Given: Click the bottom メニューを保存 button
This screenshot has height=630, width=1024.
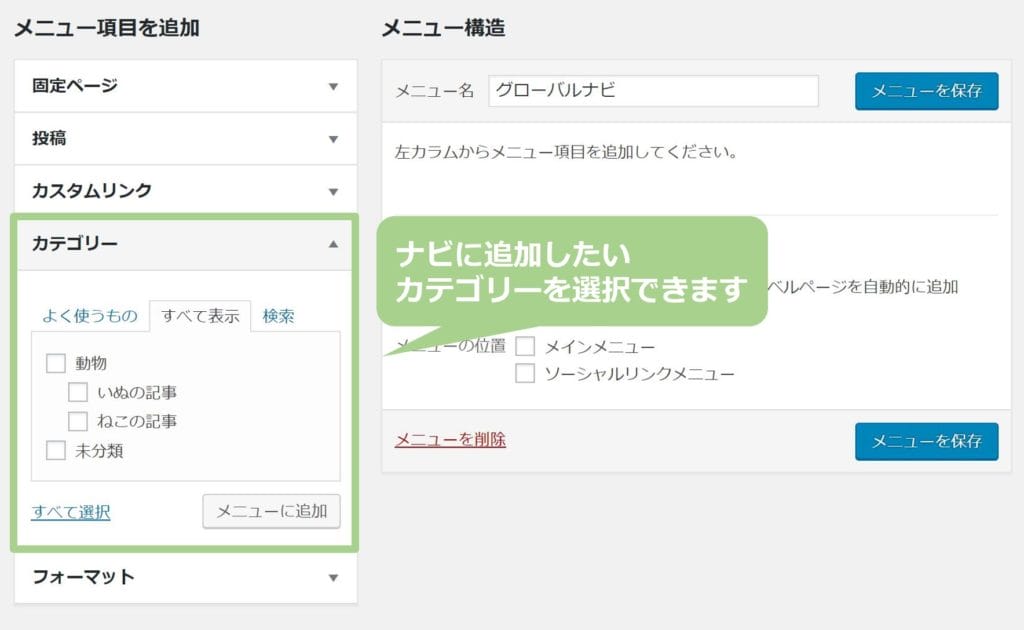Looking at the screenshot, I should [x=926, y=441].
